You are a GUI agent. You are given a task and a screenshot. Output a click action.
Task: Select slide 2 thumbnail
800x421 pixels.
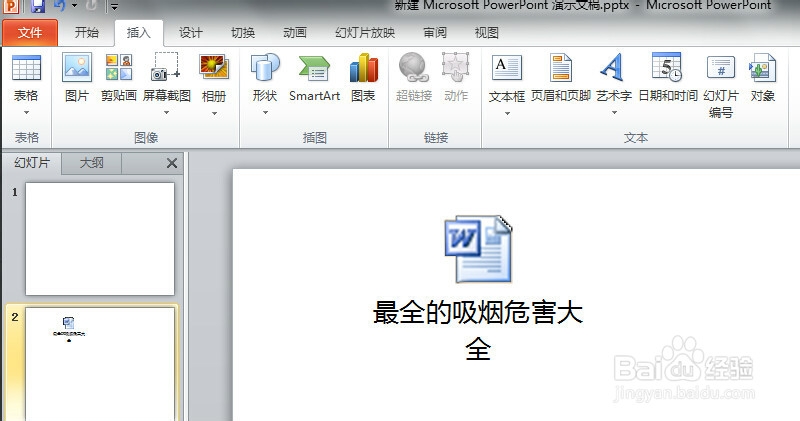(100, 364)
